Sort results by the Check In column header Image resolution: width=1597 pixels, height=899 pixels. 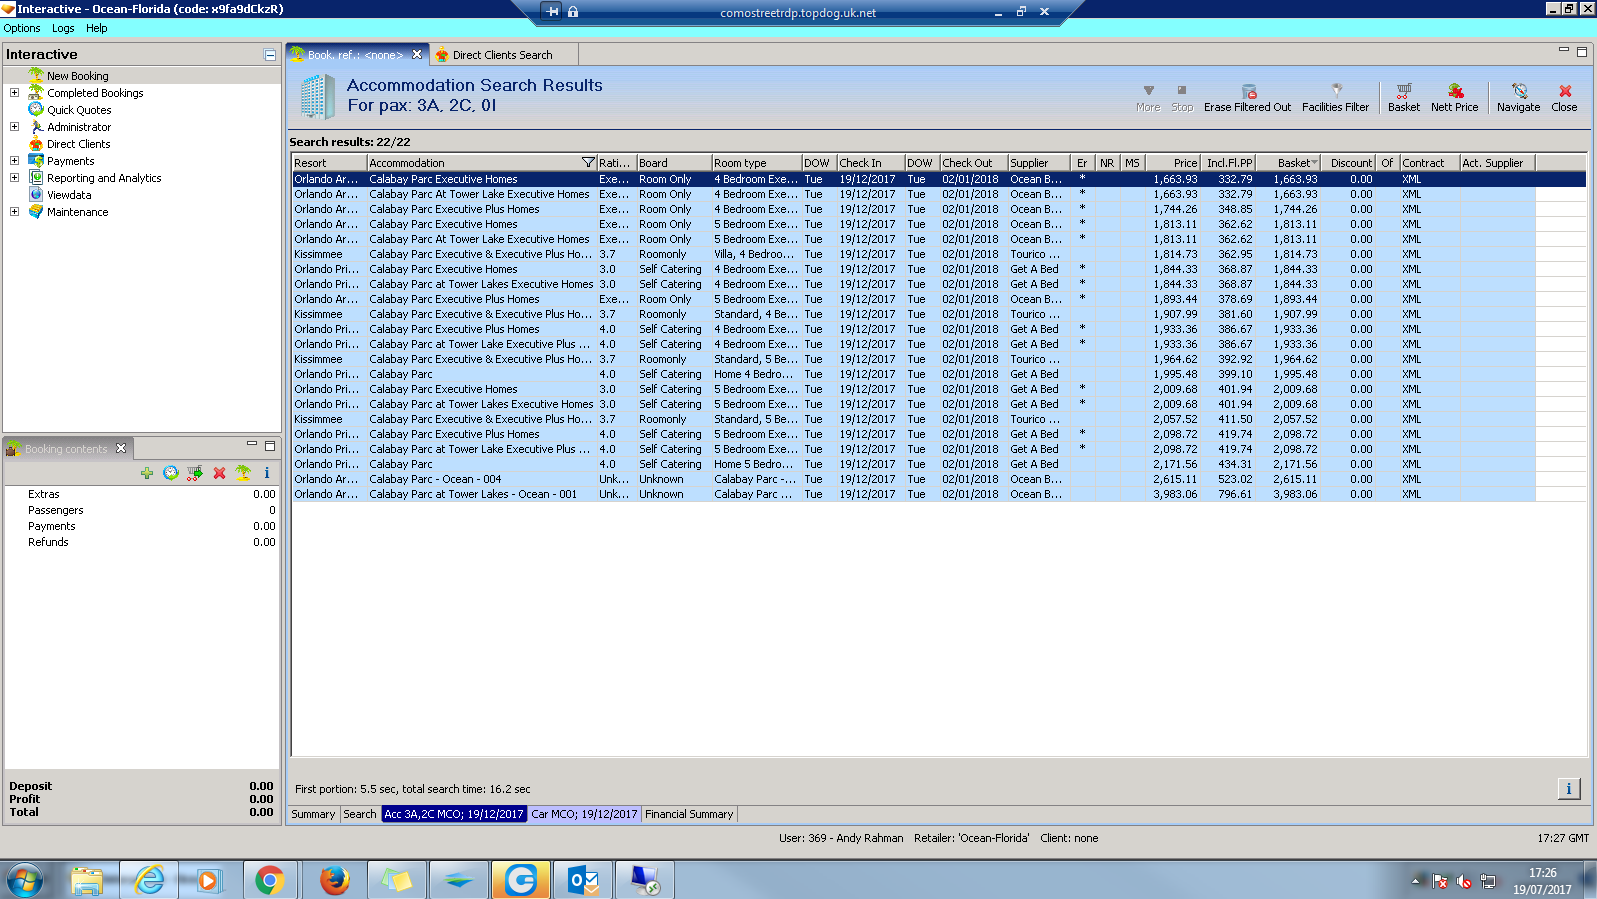coord(870,163)
